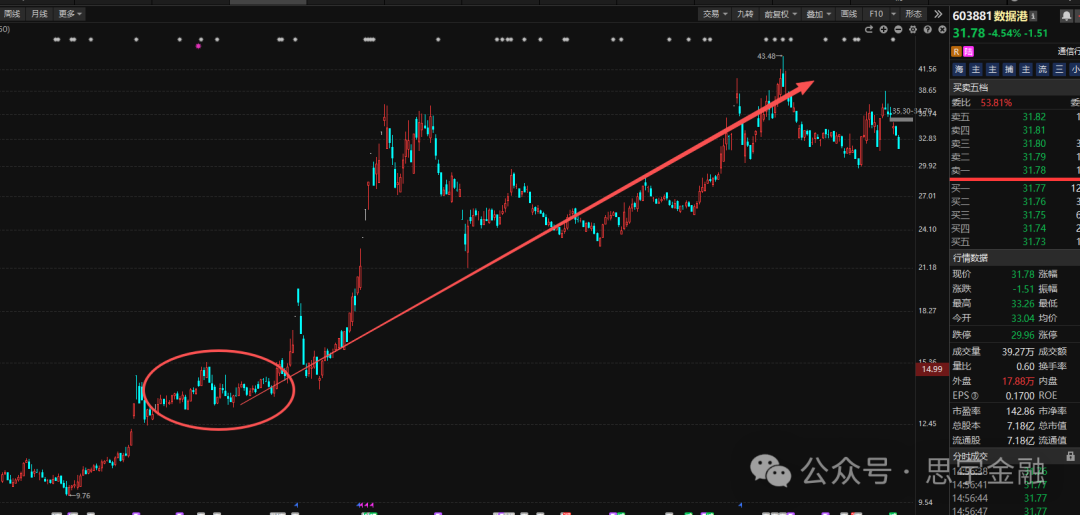
Task: Click the 形态 pattern button
Action: coord(913,14)
